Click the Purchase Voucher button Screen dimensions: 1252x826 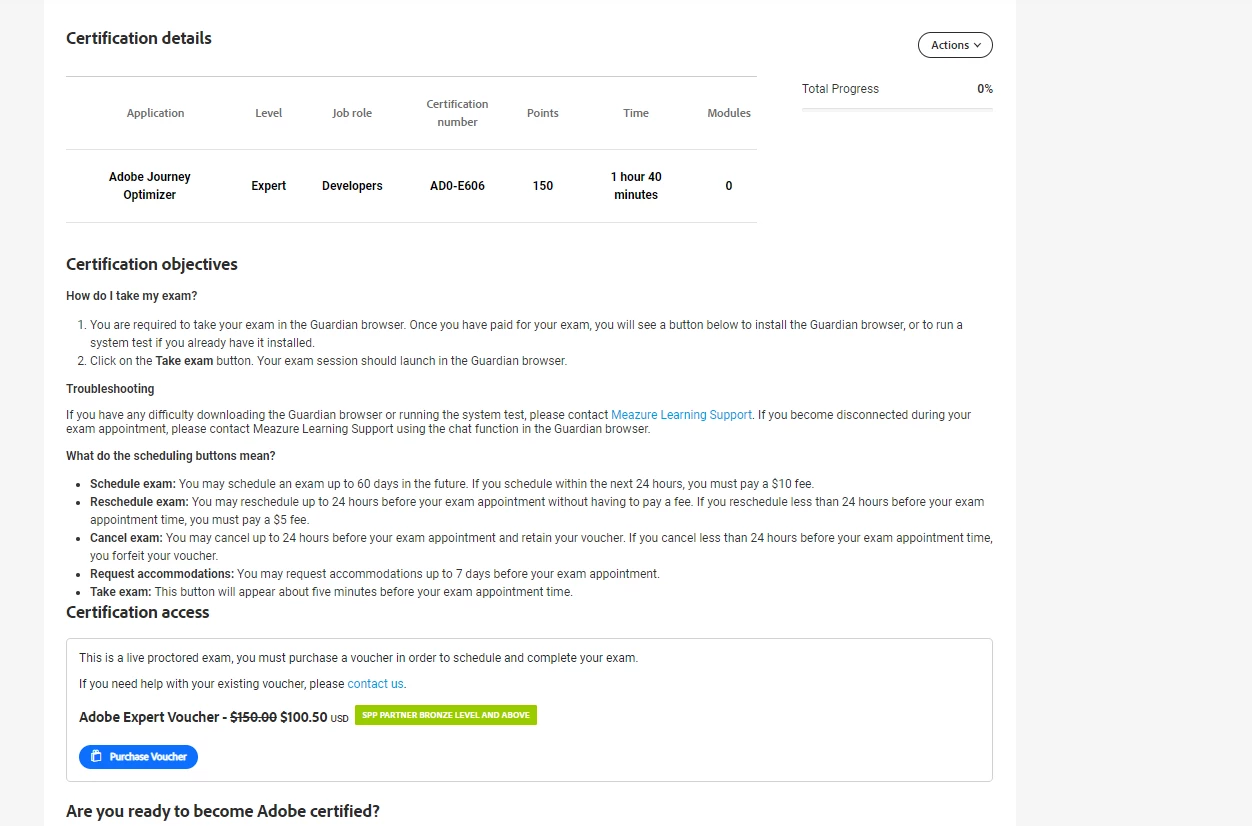(138, 757)
